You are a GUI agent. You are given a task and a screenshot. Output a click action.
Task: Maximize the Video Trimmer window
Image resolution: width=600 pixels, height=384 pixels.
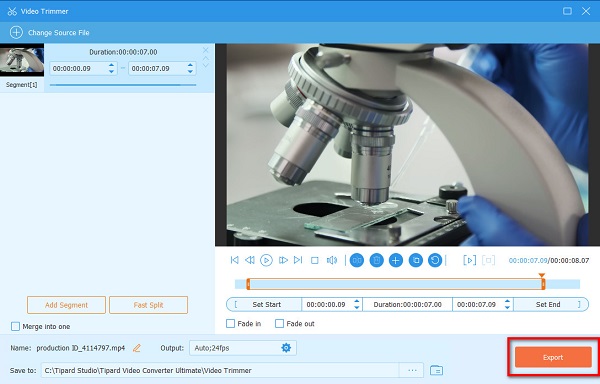coord(567,11)
